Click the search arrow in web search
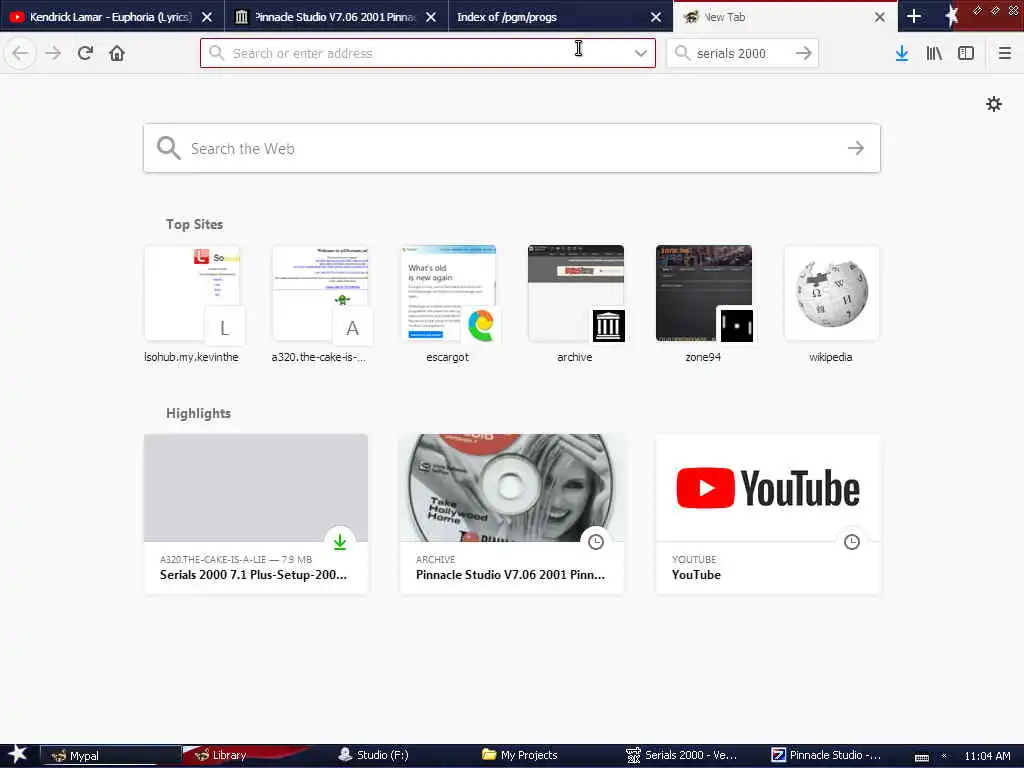1024x768 pixels. point(856,148)
